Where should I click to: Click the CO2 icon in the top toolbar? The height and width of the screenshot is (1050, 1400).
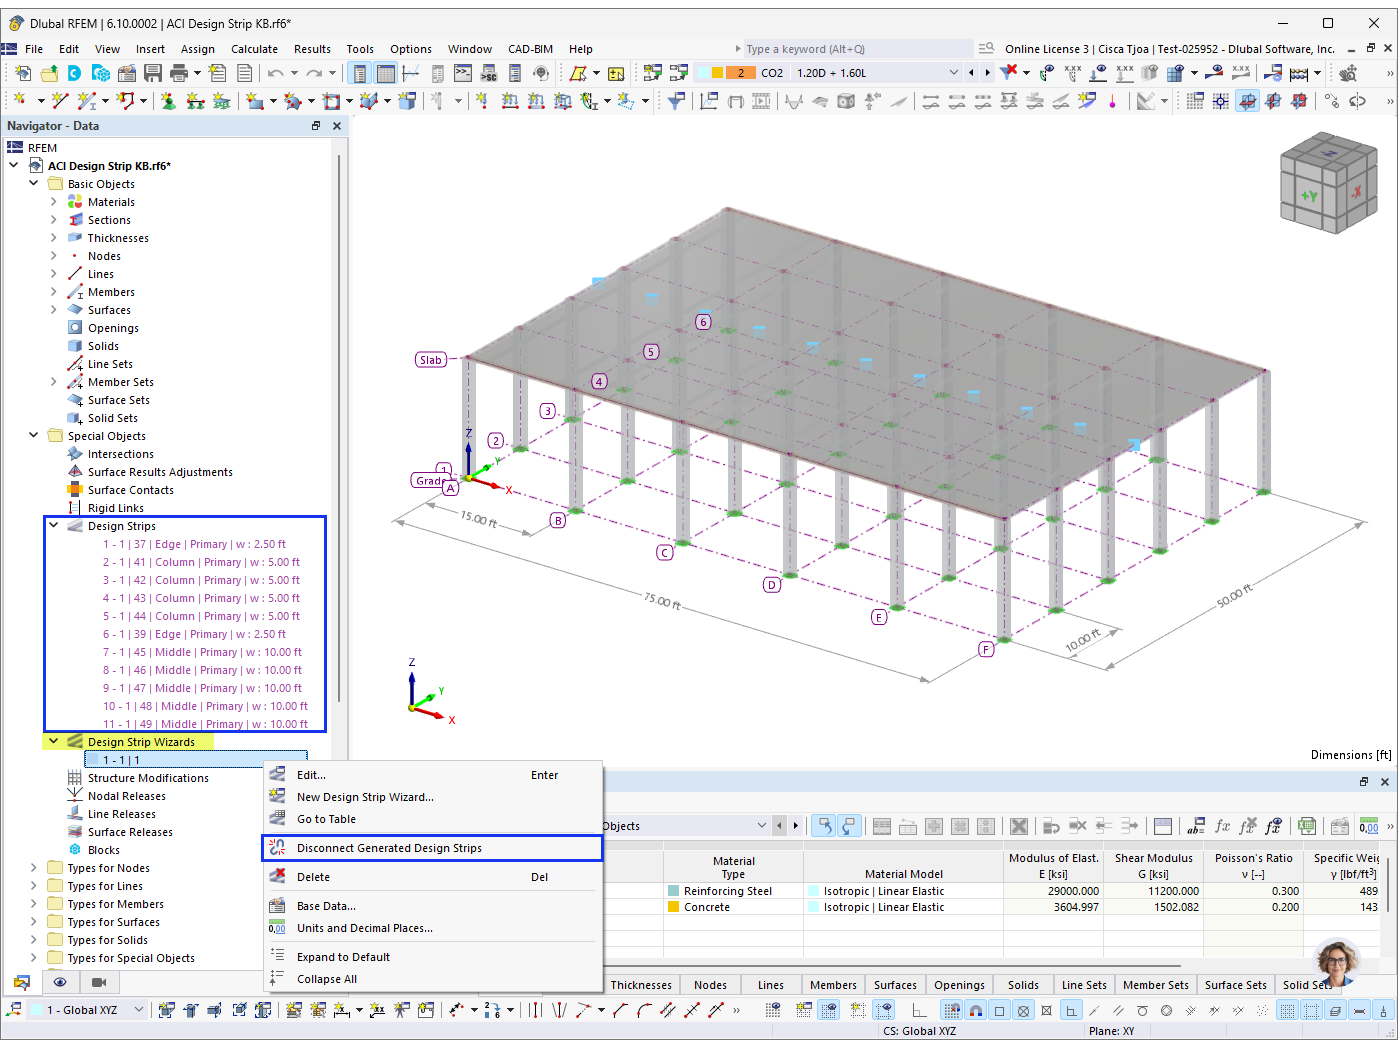pos(772,72)
